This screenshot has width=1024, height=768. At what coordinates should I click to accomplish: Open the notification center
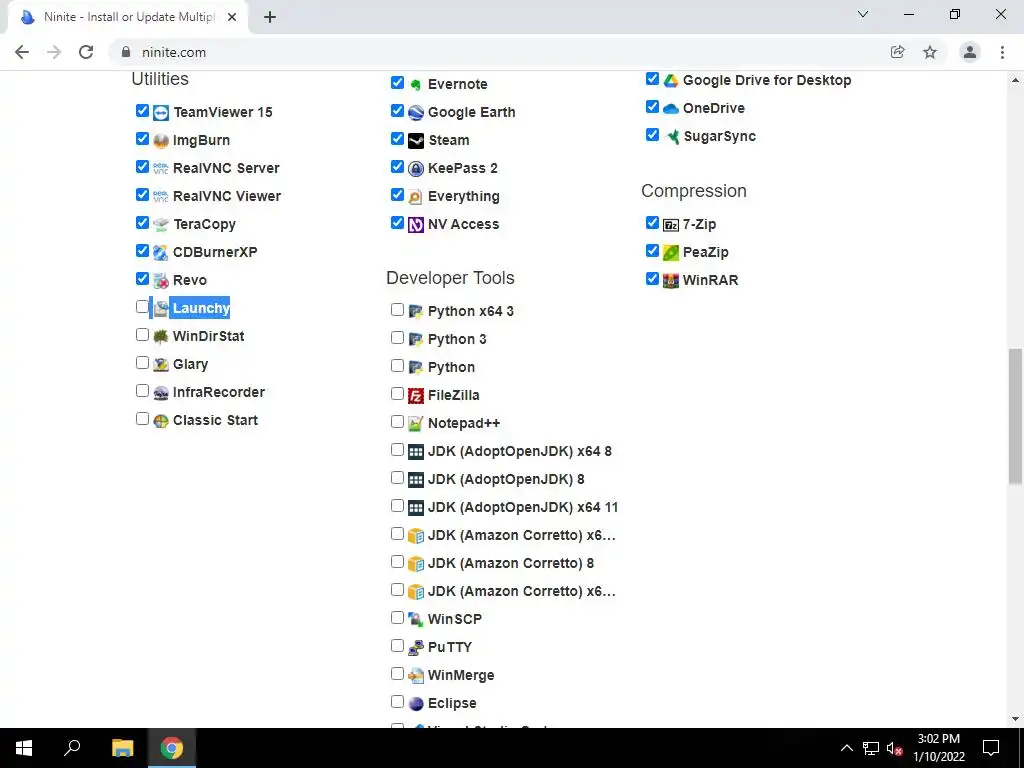point(991,748)
